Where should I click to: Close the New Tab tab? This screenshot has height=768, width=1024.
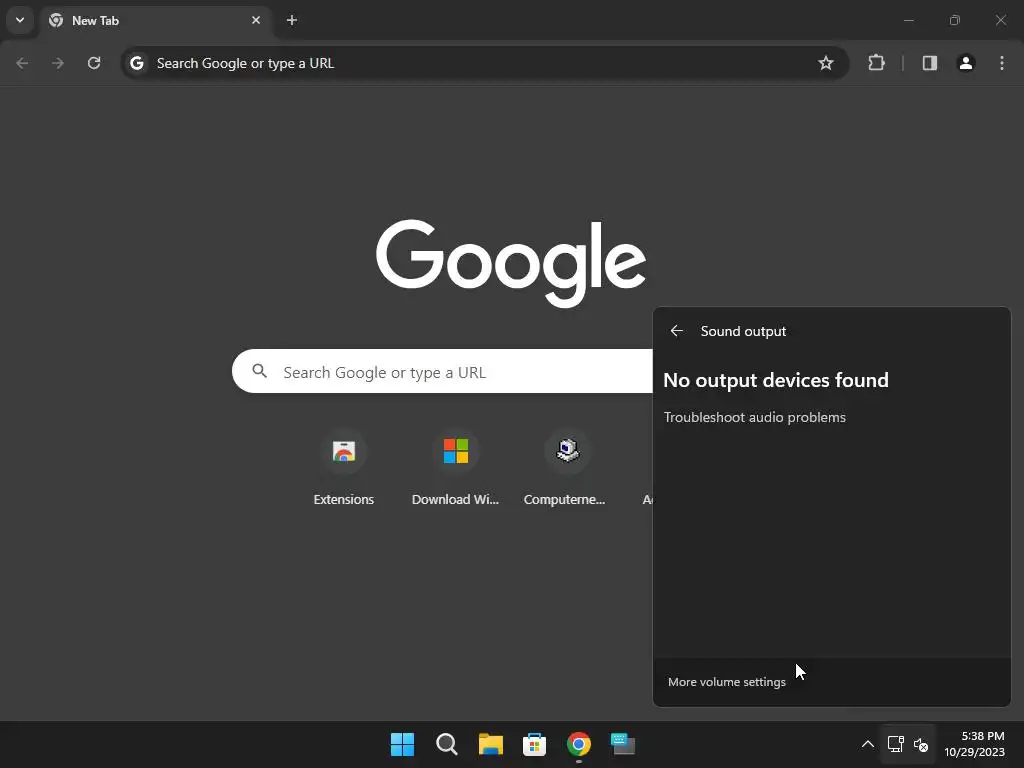tap(256, 20)
